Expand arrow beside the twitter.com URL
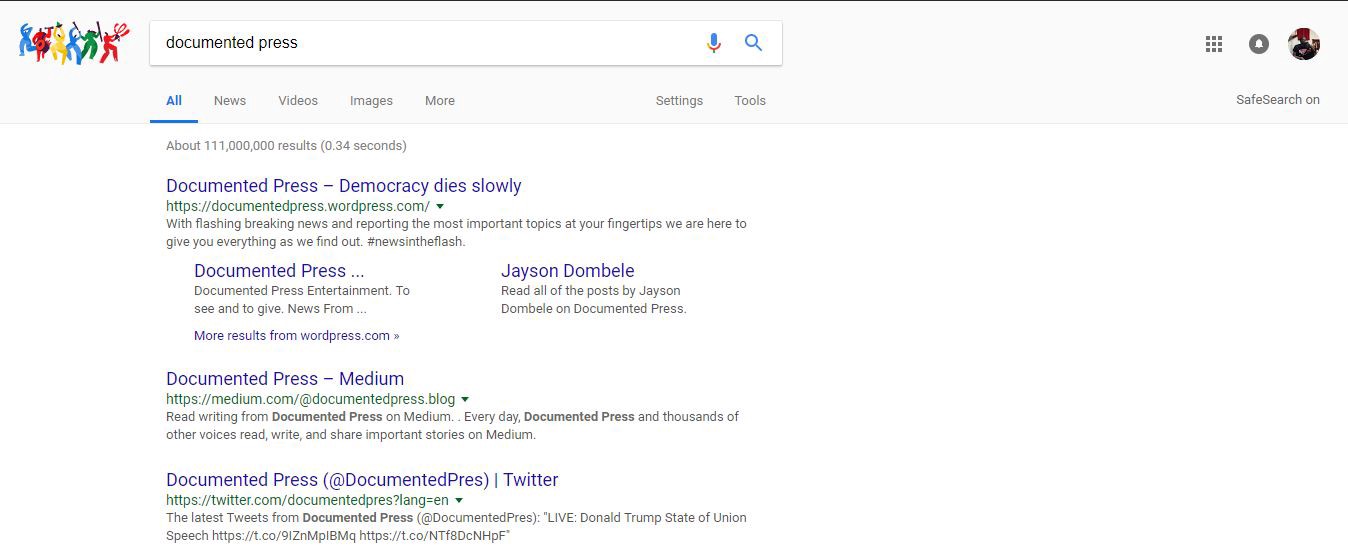1348x559 pixels. (x=459, y=500)
